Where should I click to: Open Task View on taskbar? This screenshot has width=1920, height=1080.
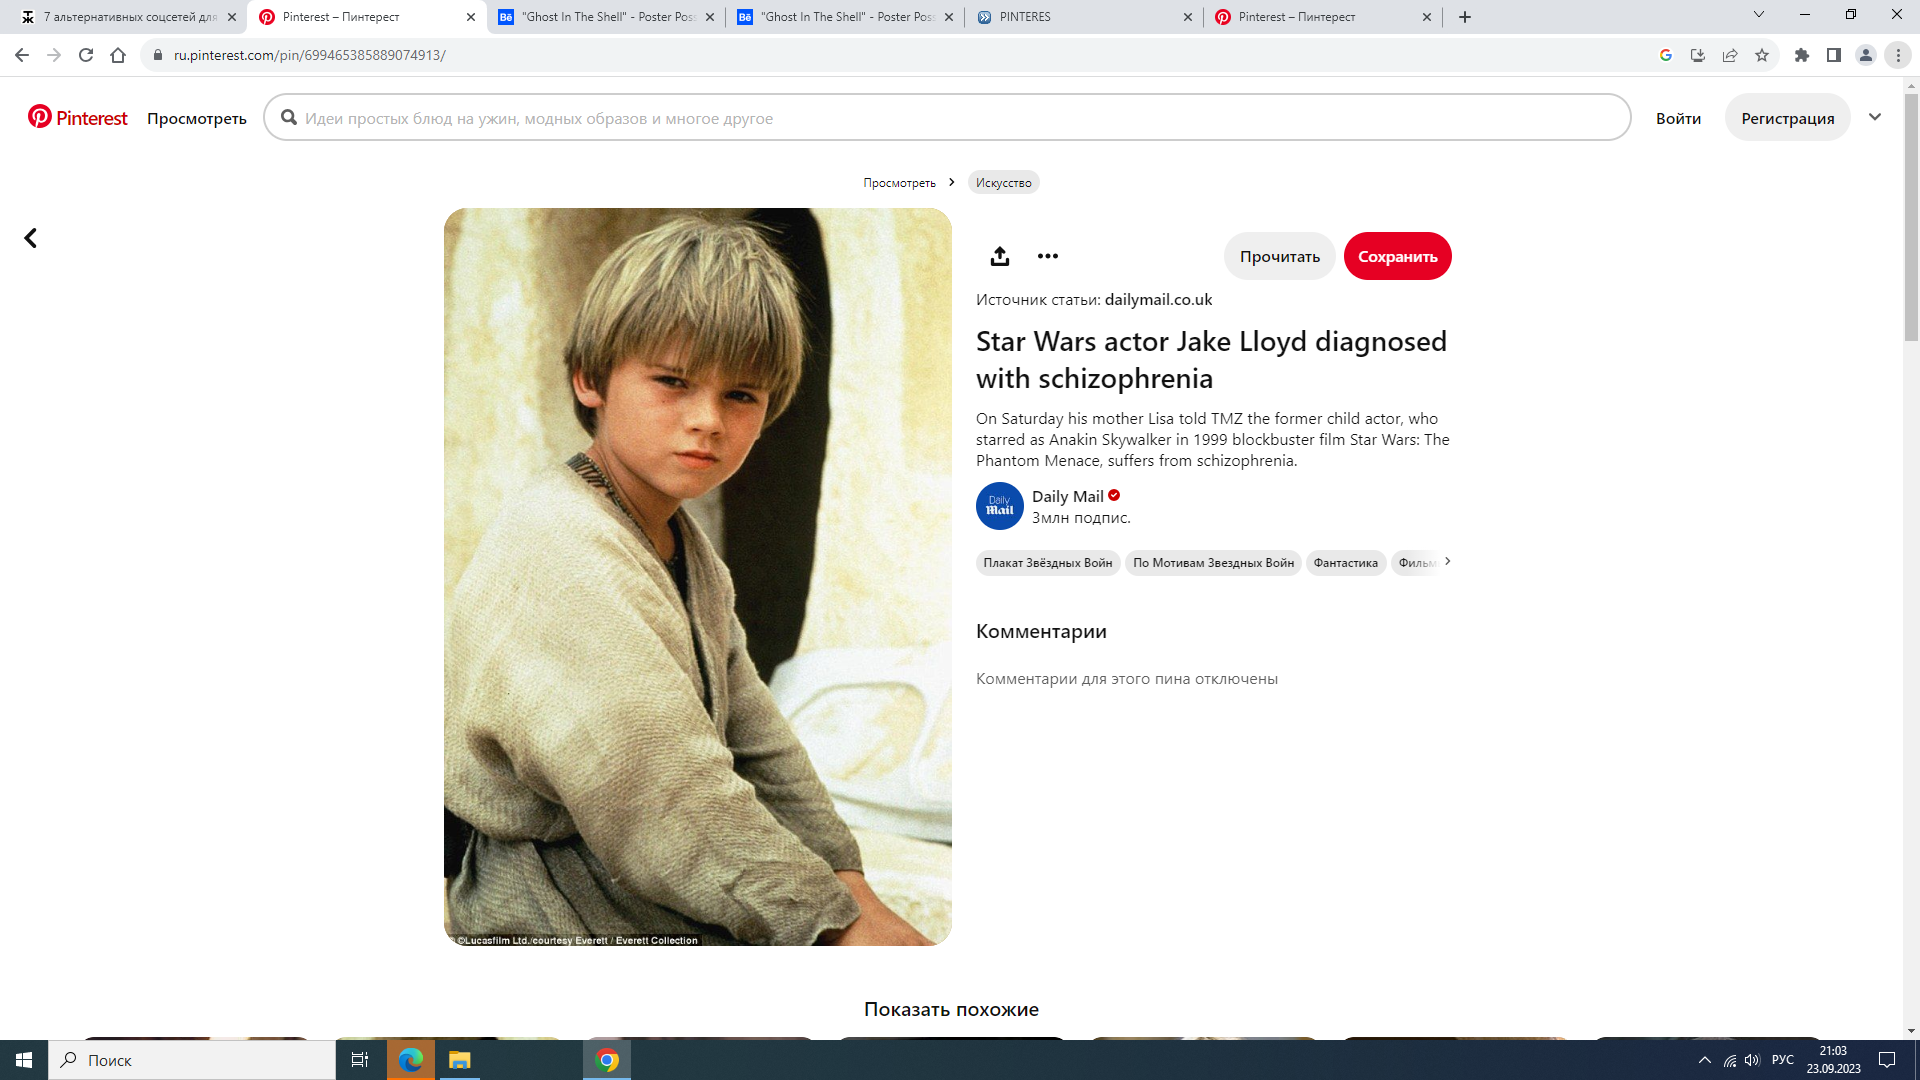click(360, 1060)
